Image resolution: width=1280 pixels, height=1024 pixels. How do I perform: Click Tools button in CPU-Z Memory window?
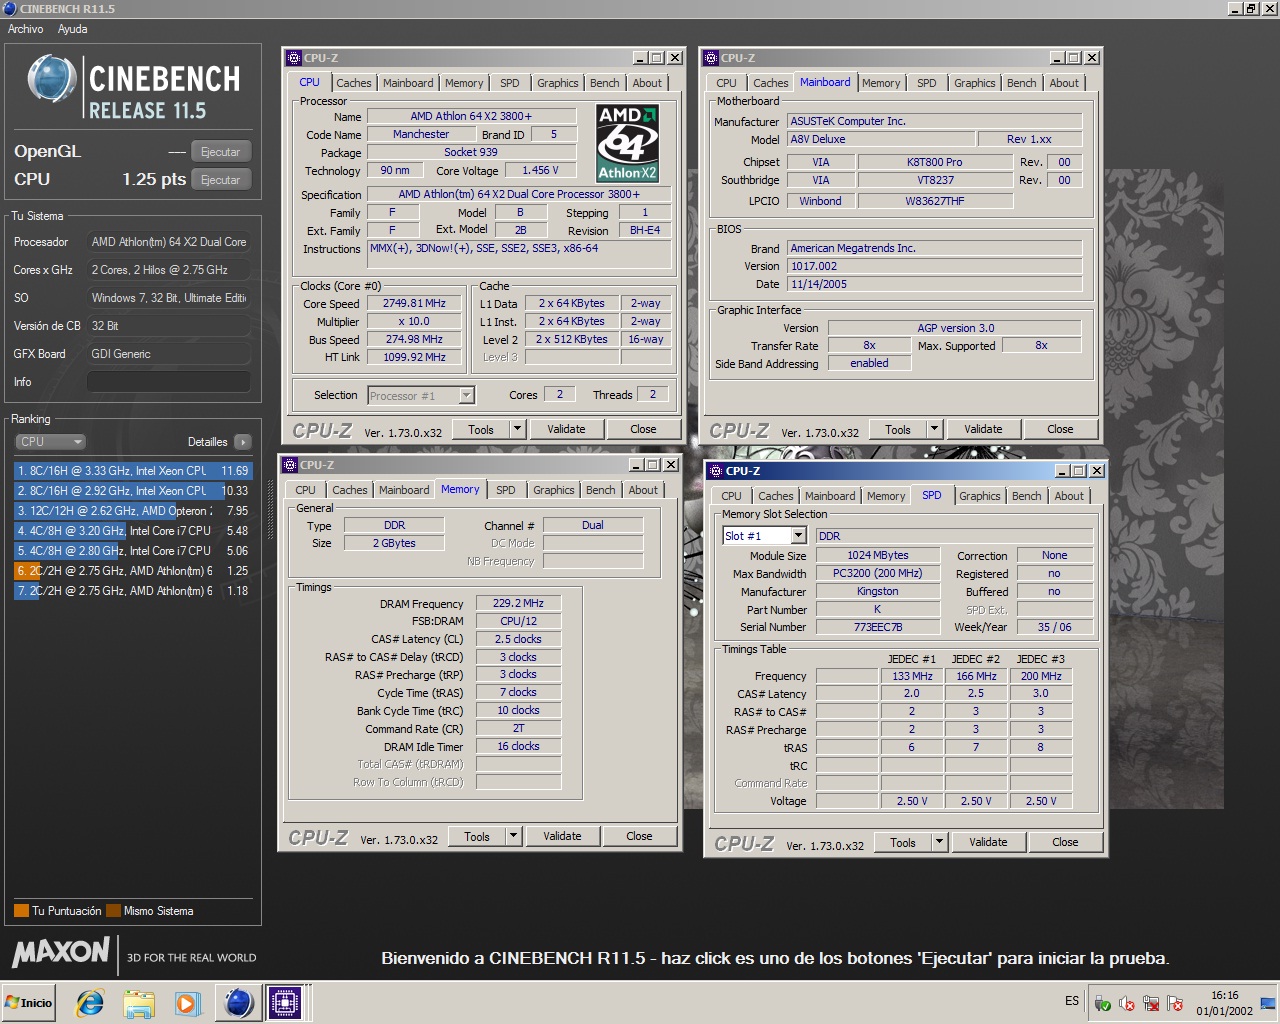pos(477,836)
